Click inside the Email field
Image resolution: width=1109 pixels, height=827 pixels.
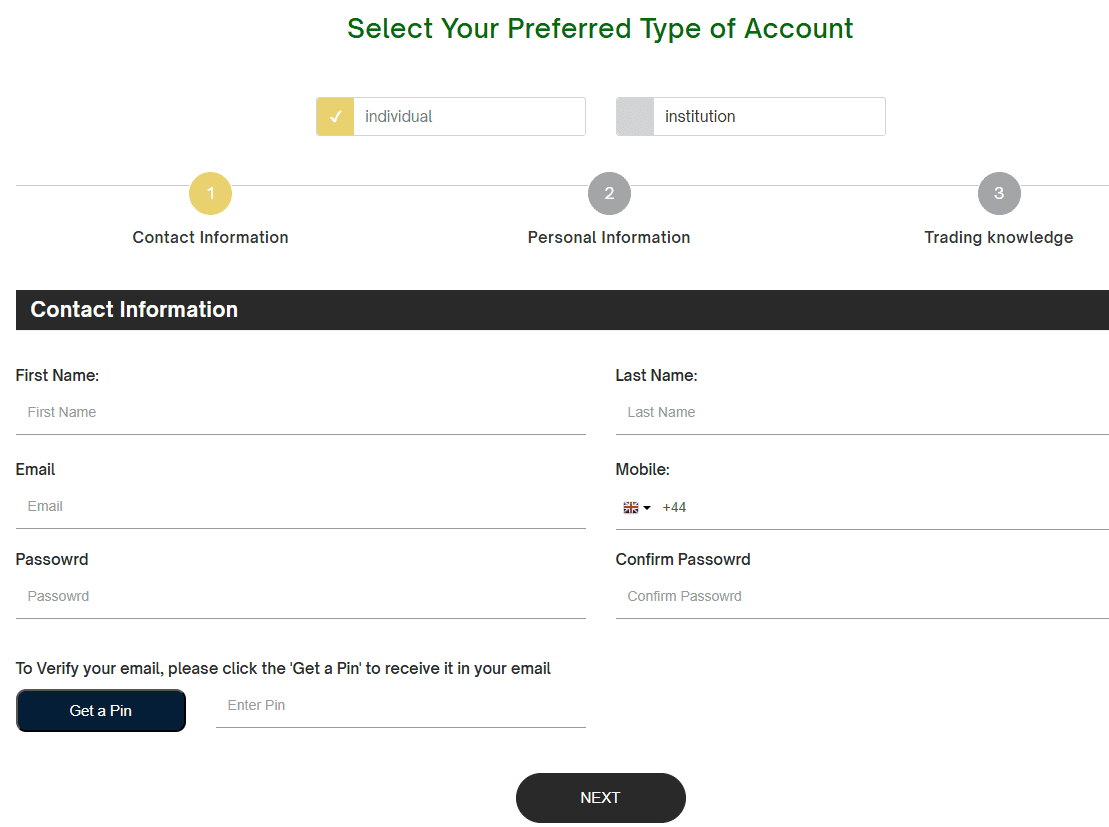point(300,505)
